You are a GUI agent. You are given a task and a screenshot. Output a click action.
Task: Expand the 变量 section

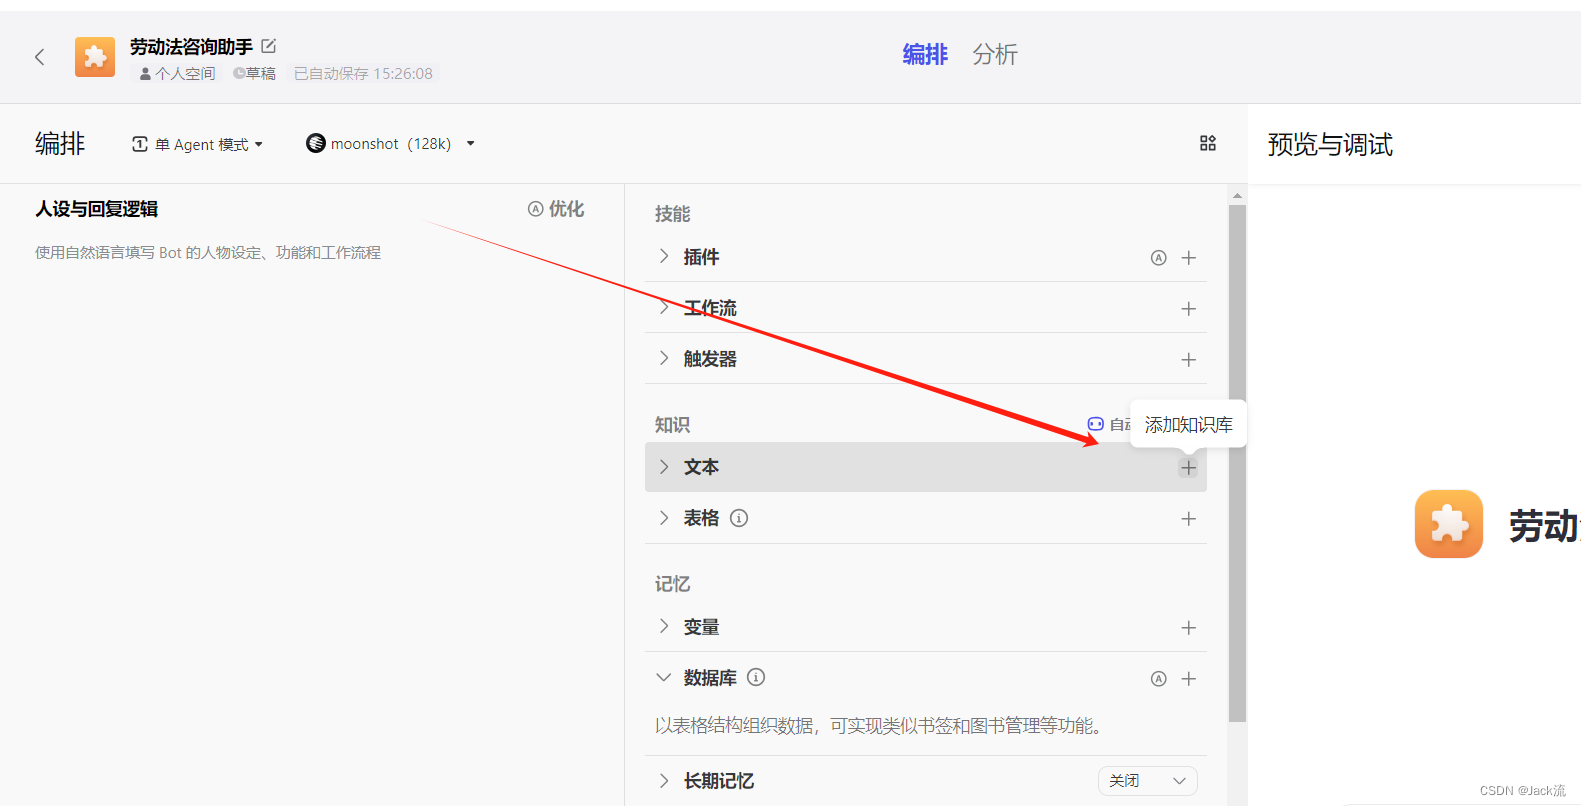point(664,627)
